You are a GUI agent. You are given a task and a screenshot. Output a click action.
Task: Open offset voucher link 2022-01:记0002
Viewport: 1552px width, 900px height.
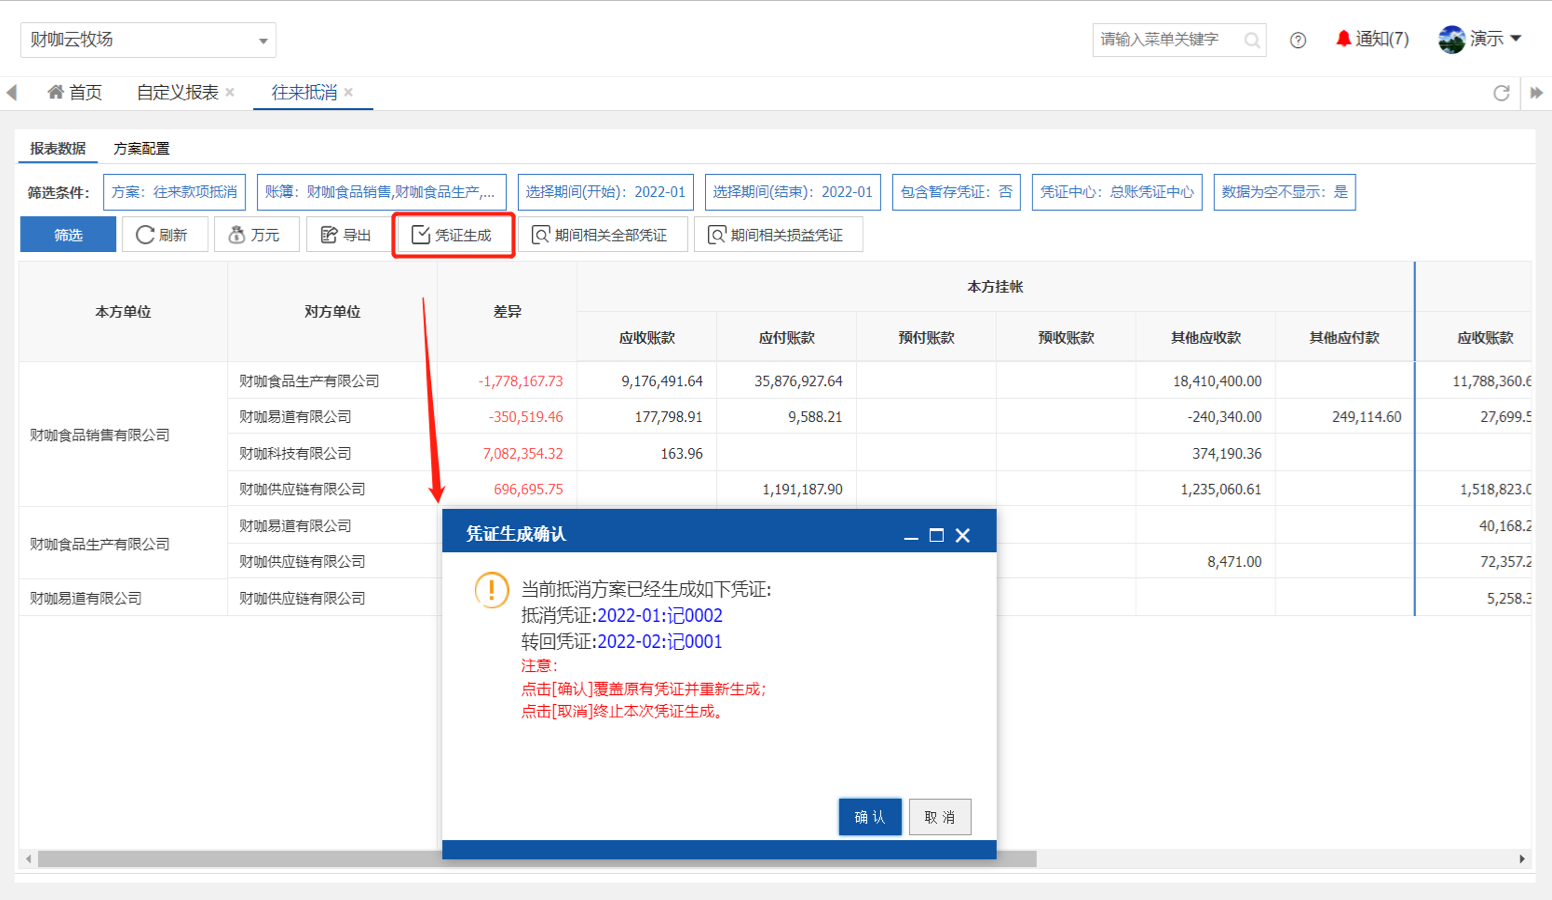coord(659,616)
